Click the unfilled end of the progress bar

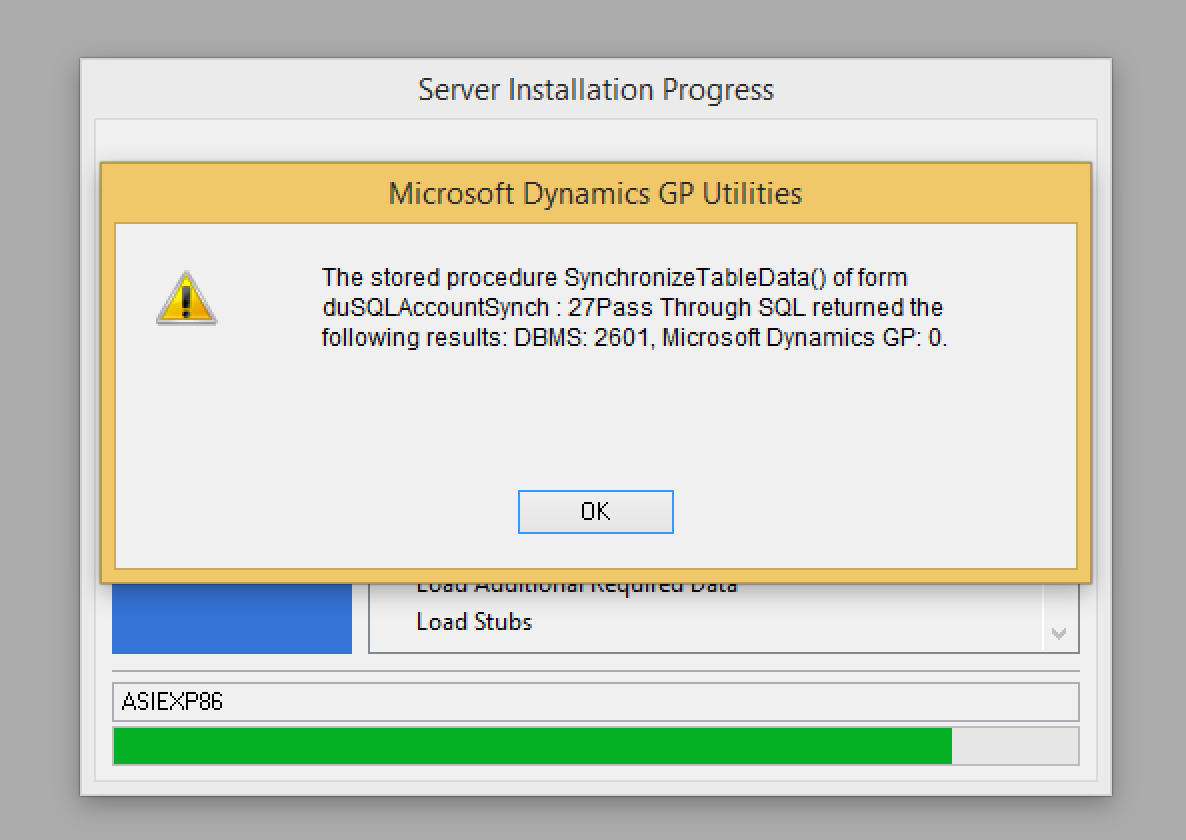coord(1014,746)
